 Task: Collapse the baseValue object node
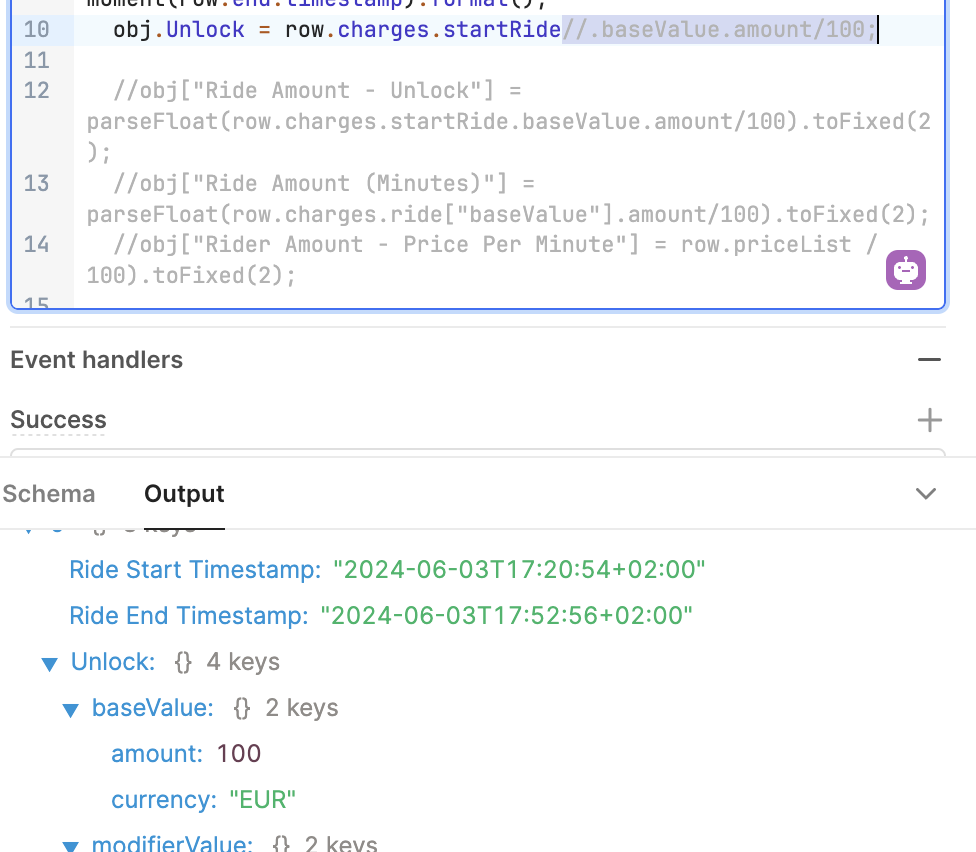(70, 709)
